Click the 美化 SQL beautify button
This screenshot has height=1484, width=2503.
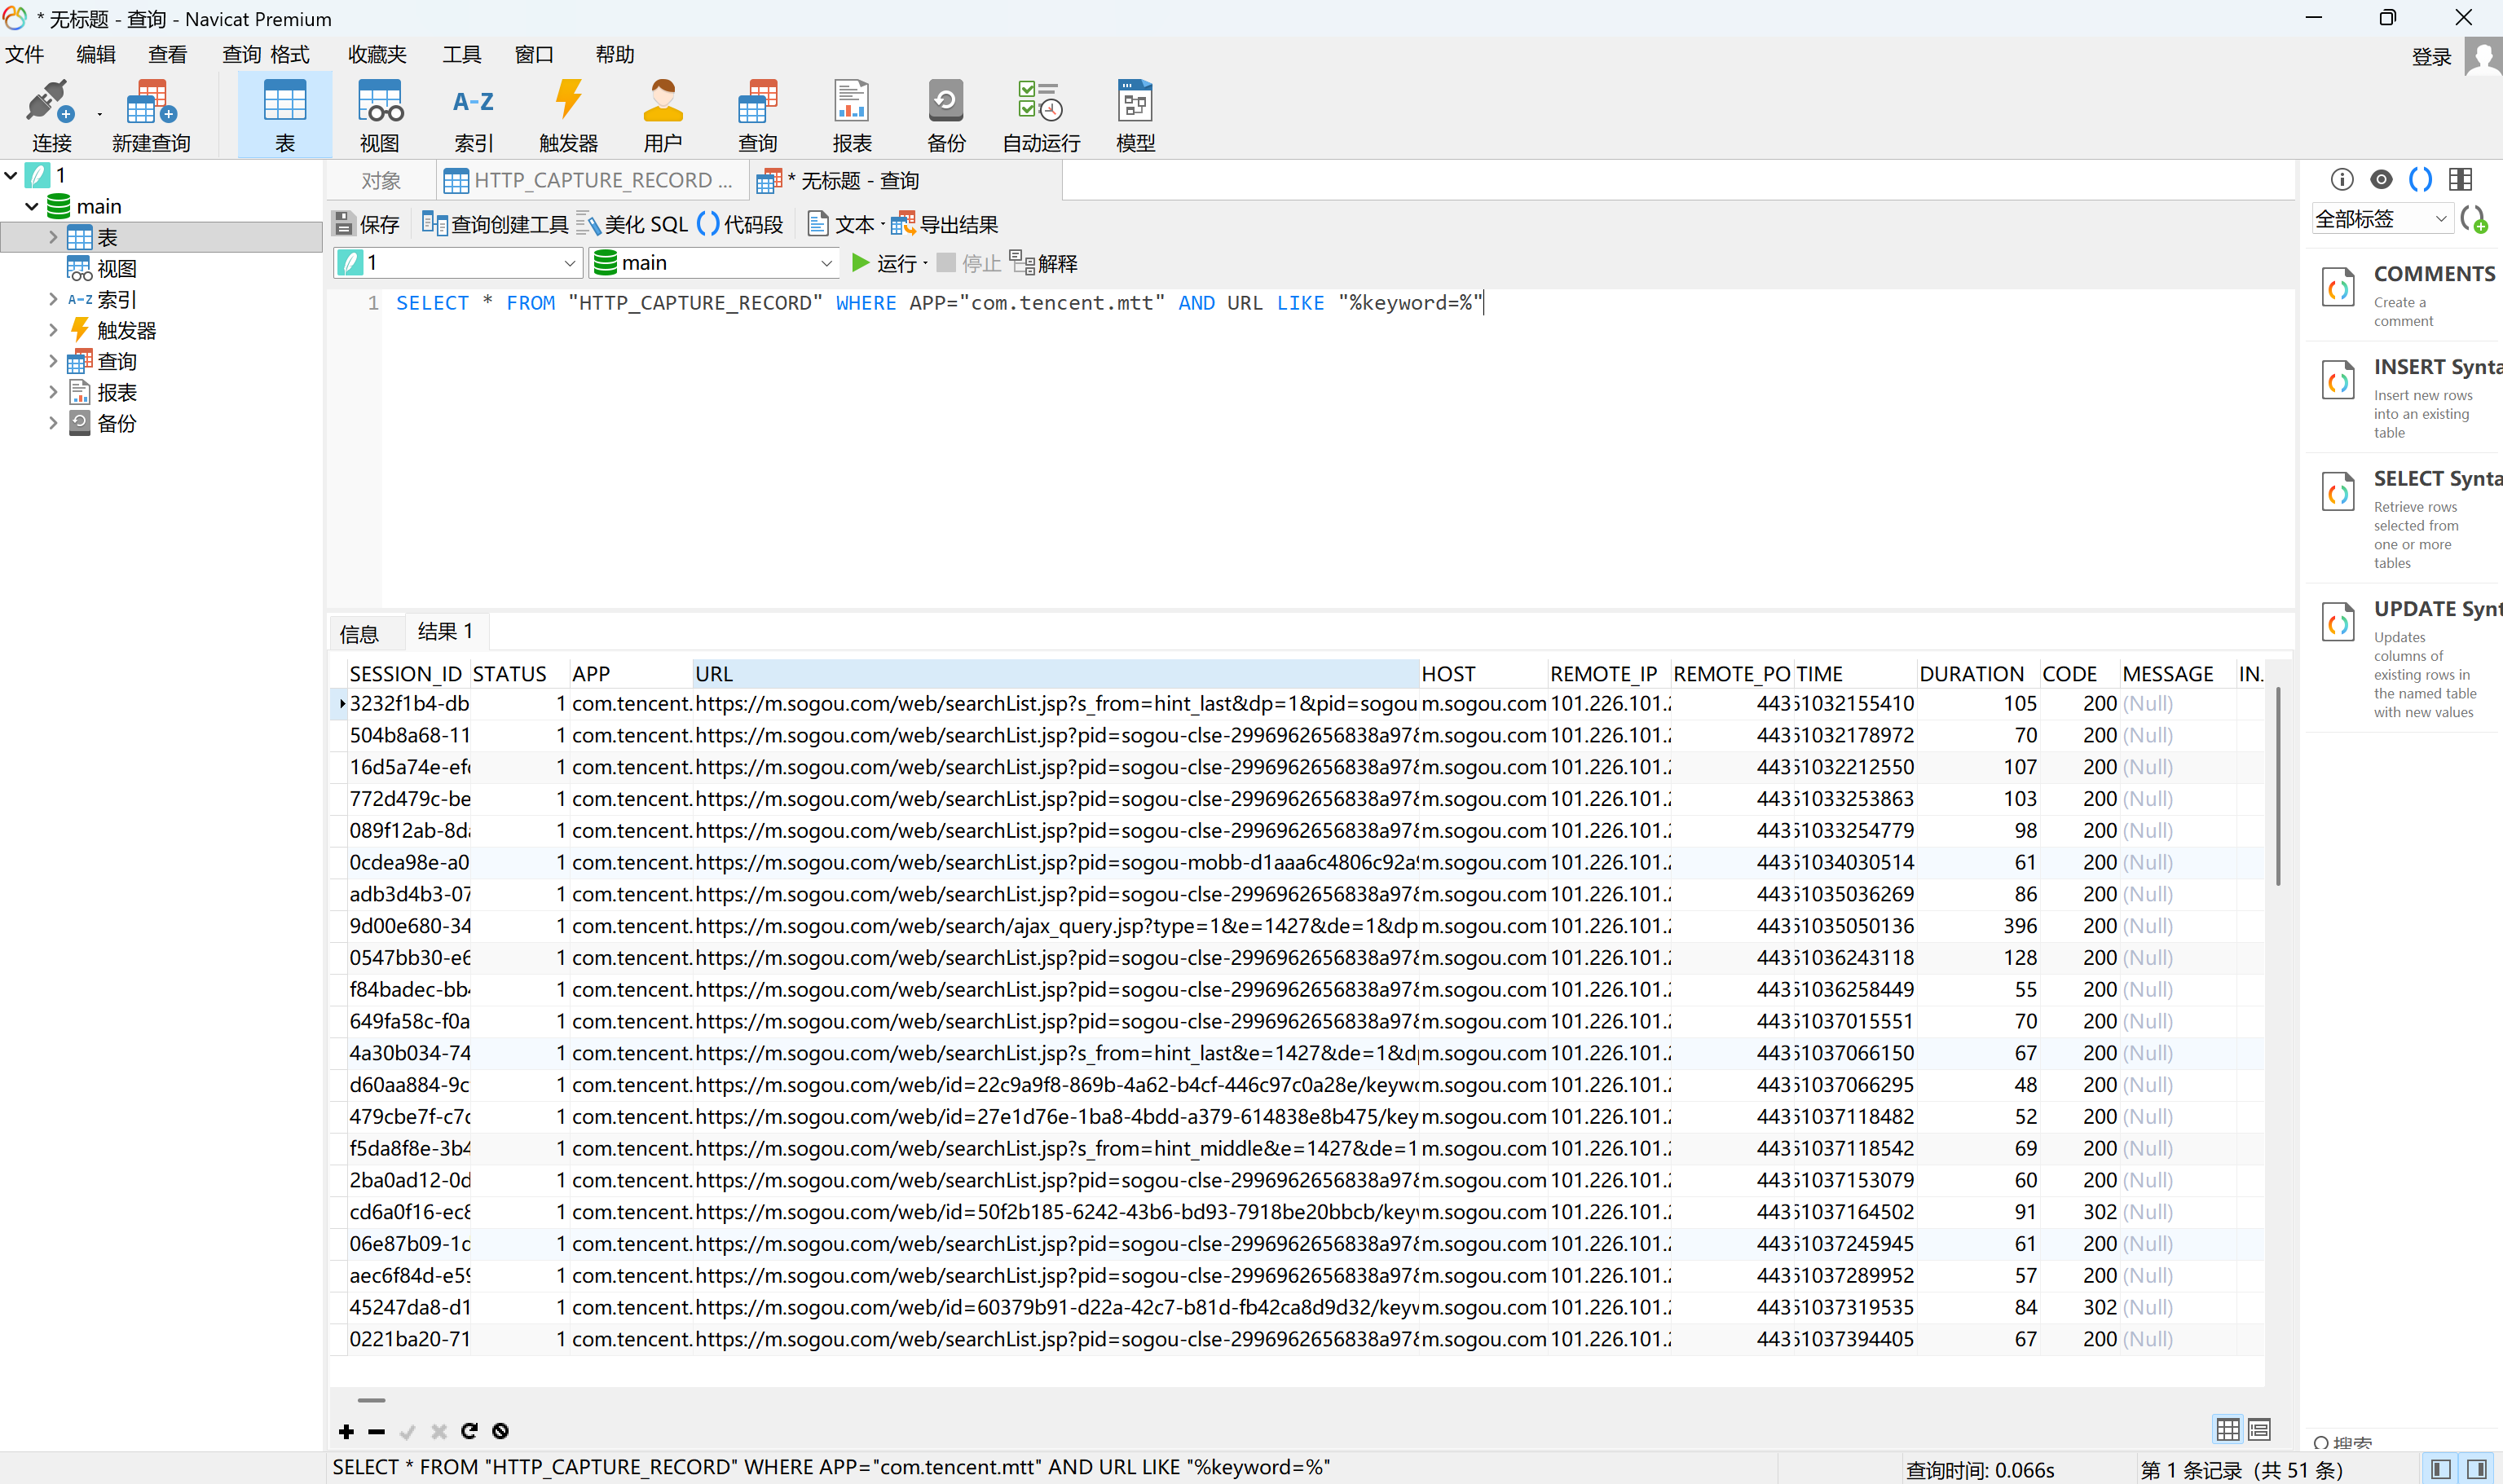pyautogui.click(x=633, y=224)
